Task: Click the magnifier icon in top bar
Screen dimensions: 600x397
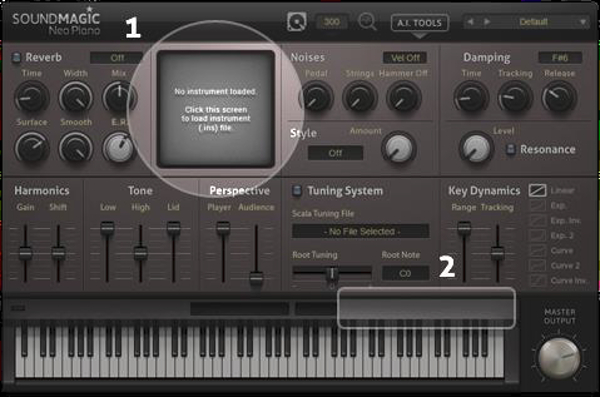Action: (x=367, y=21)
